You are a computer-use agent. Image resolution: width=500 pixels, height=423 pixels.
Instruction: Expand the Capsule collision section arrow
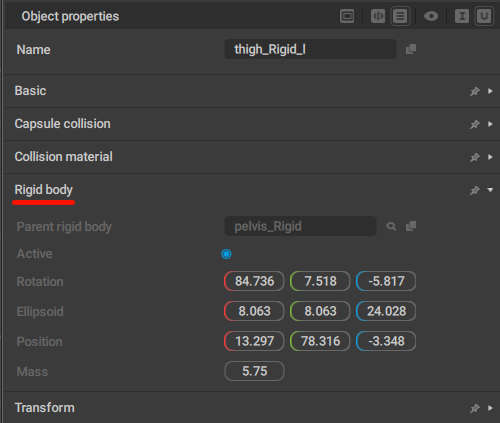(490, 124)
